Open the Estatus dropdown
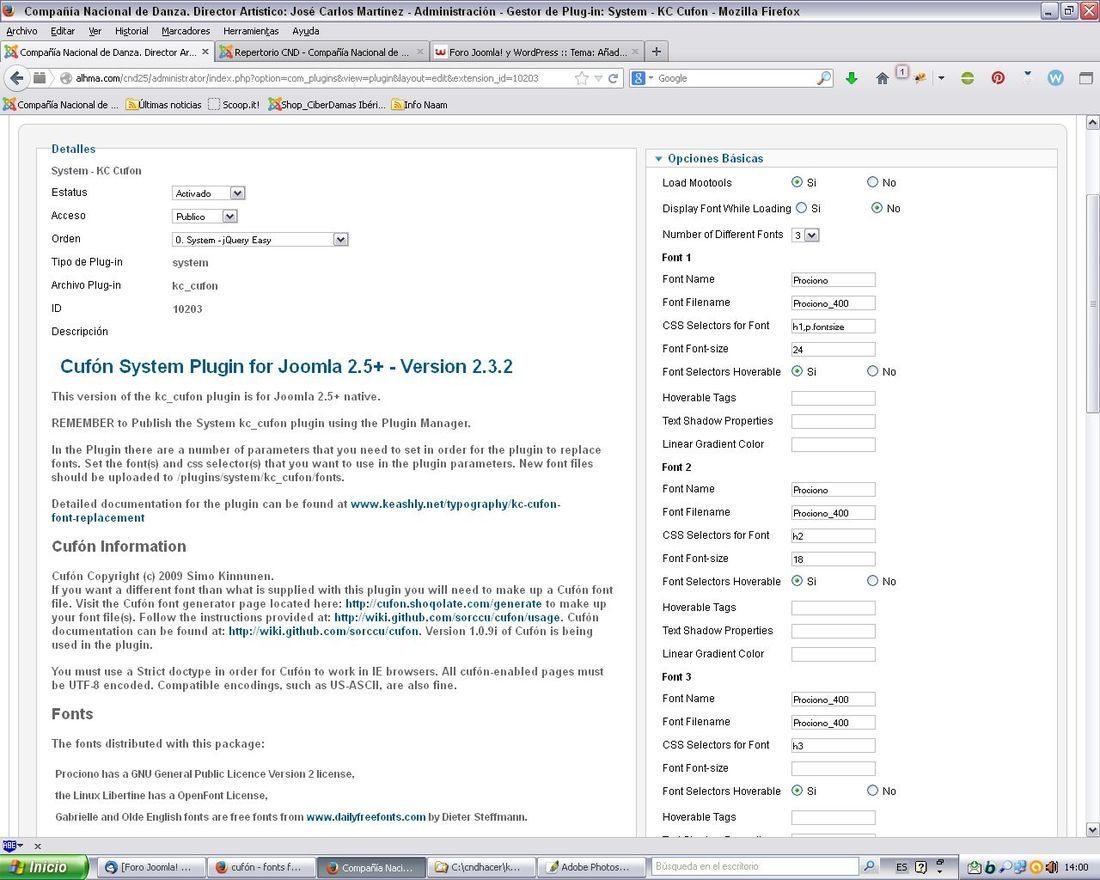Image resolution: width=1100 pixels, height=880 pixels. pos(208,193)
